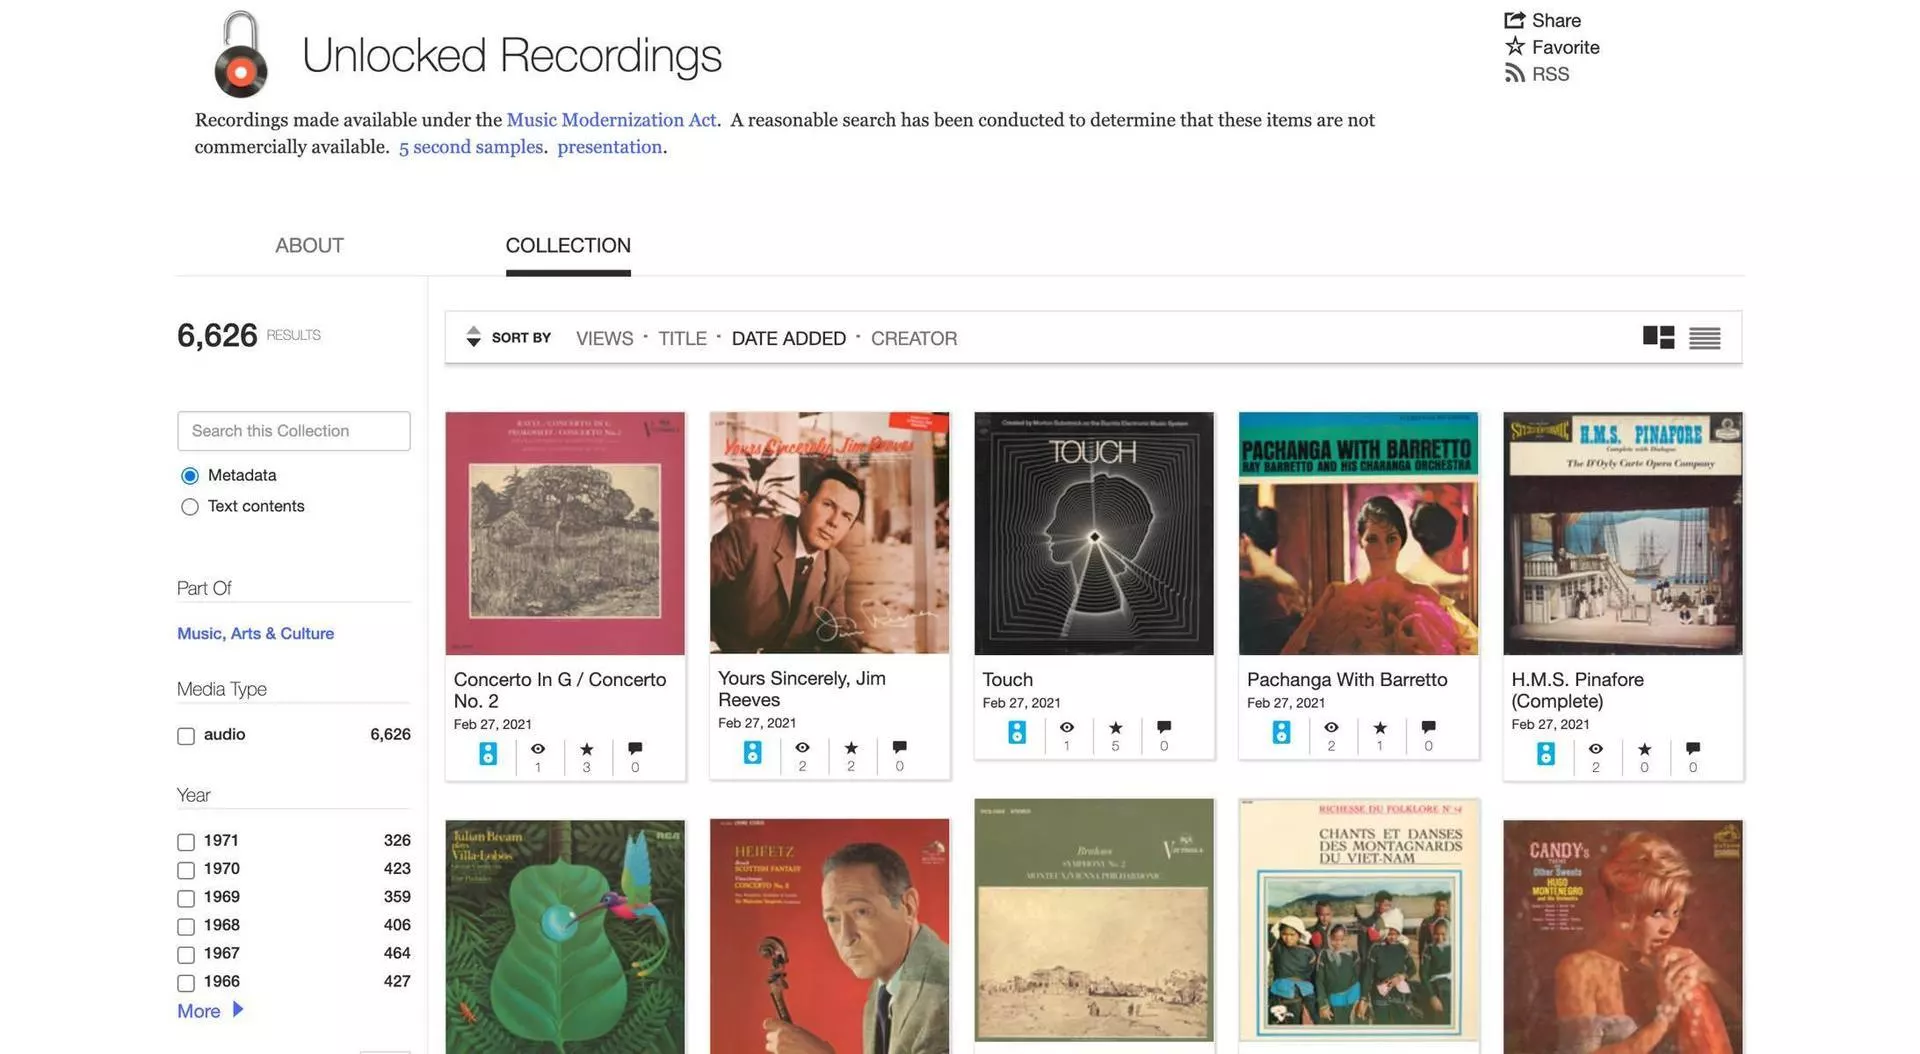The image size is (1920, 1054).
Task: Check the 1969 year filter
Action: [x=186, y=898]
